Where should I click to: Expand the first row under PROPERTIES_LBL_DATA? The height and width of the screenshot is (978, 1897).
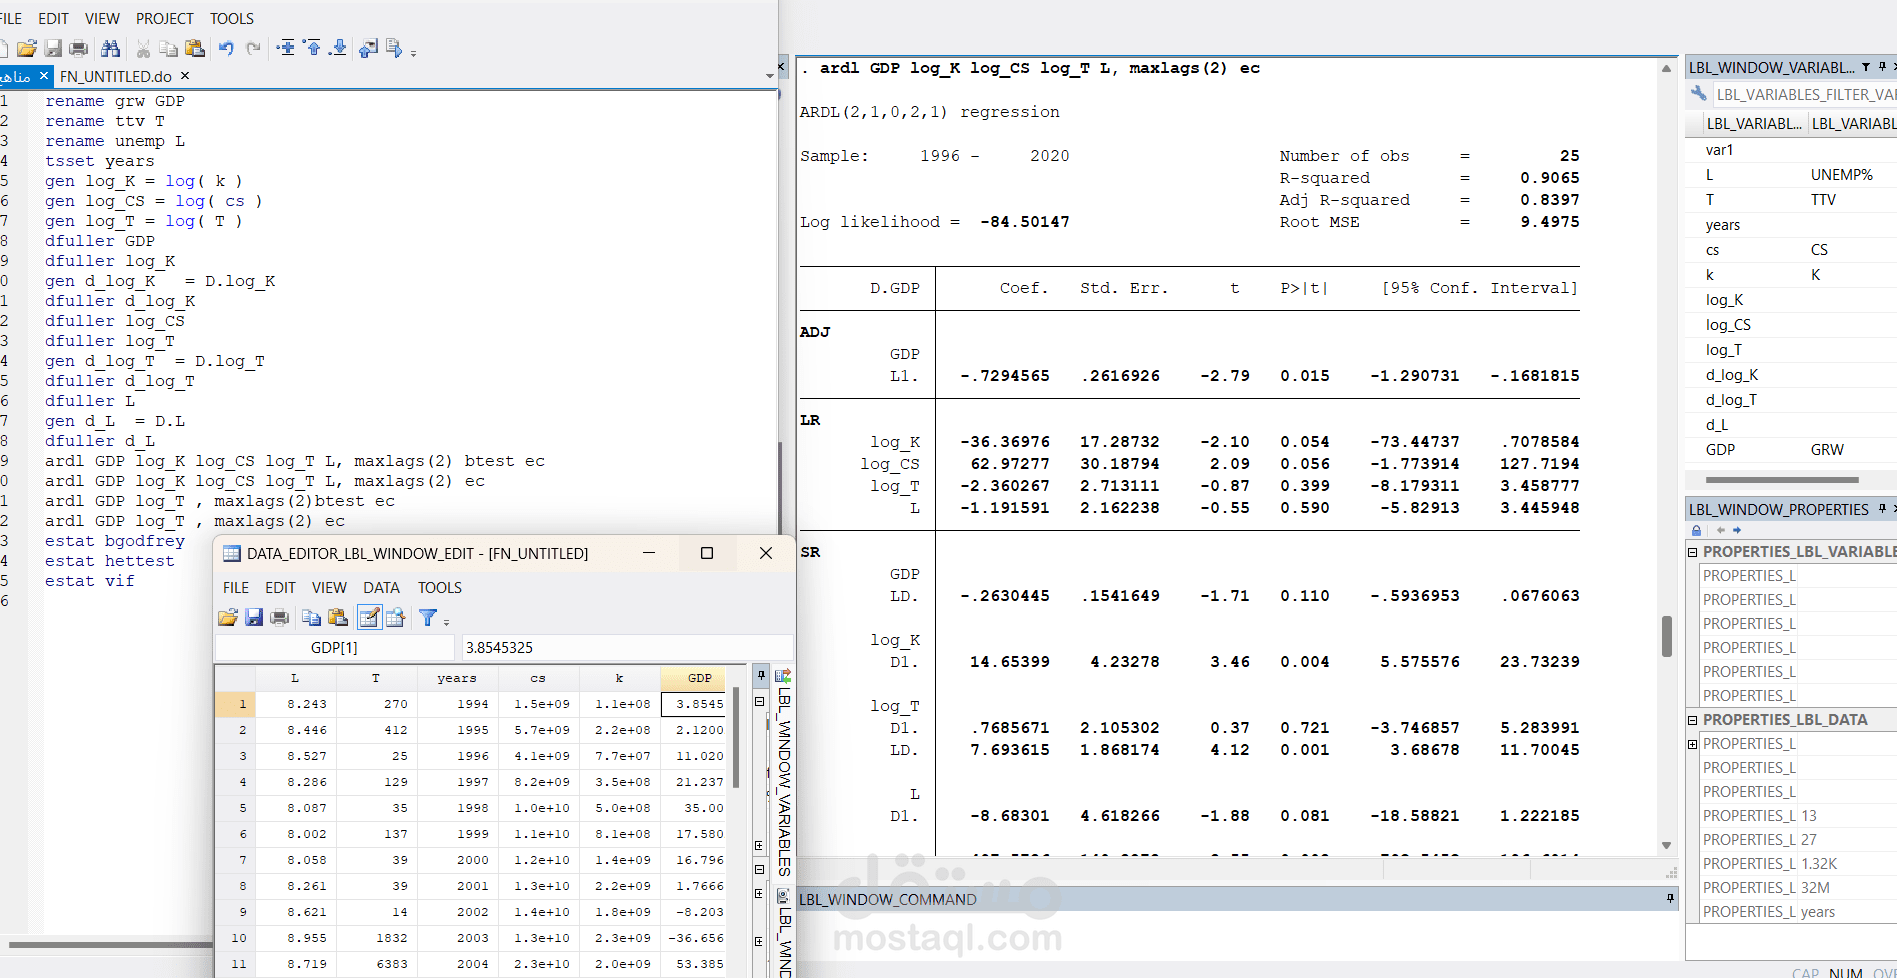click(x=1693, y=744)
